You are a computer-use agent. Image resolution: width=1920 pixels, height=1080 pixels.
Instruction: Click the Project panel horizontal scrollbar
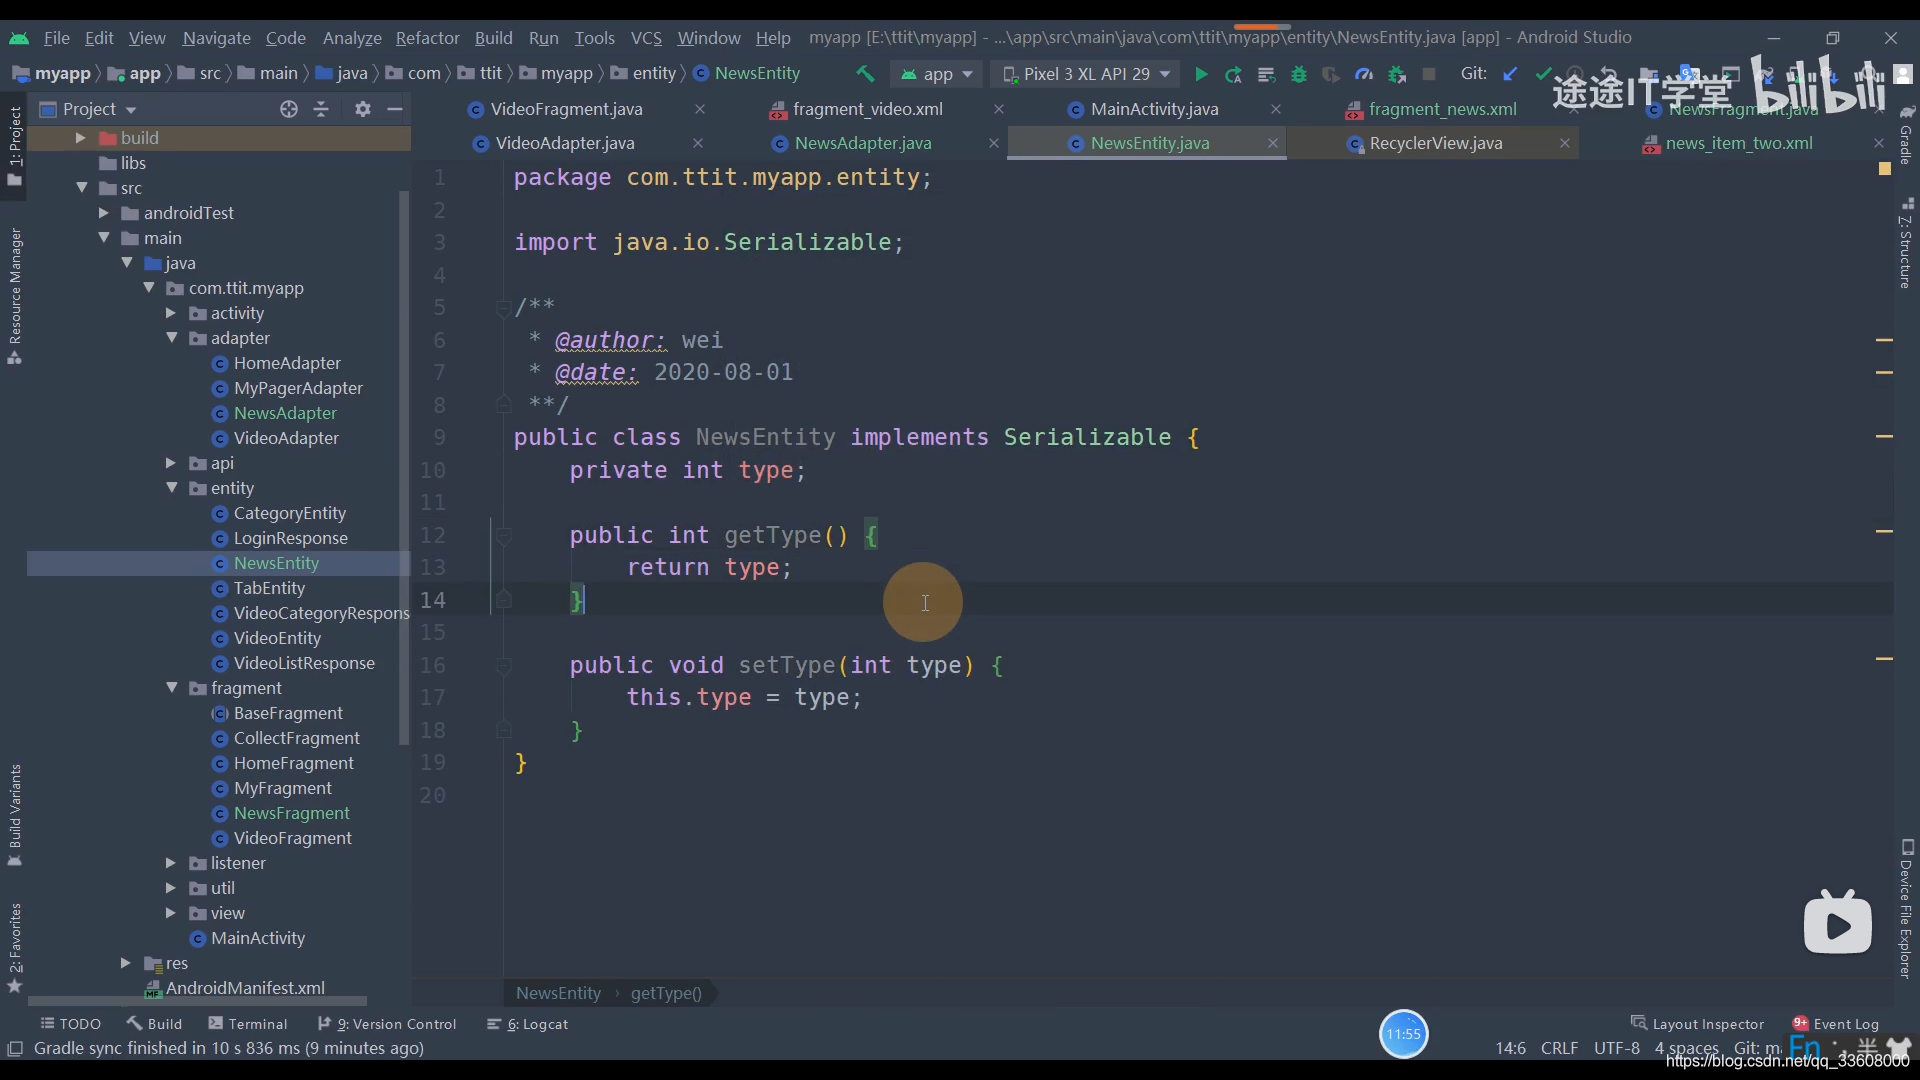[x=197, y=1001]
